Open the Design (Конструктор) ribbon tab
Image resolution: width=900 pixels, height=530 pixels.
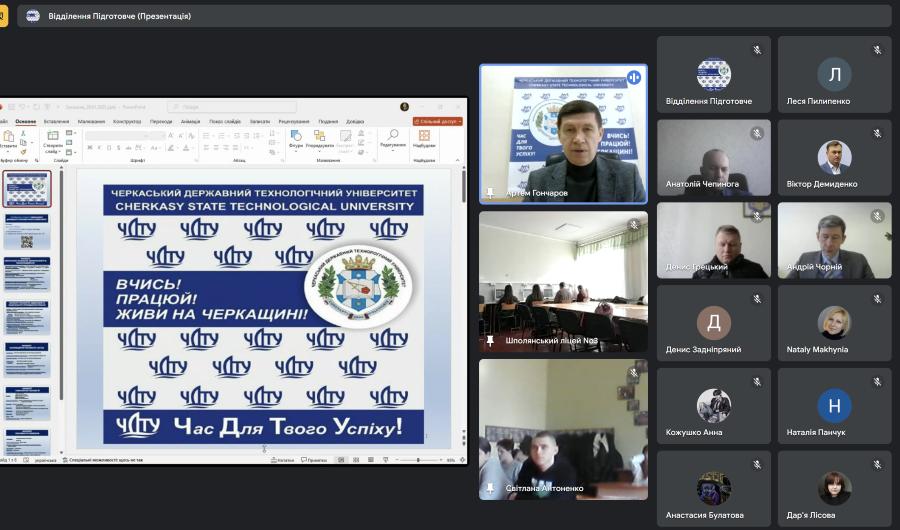(x=127, y=122)
